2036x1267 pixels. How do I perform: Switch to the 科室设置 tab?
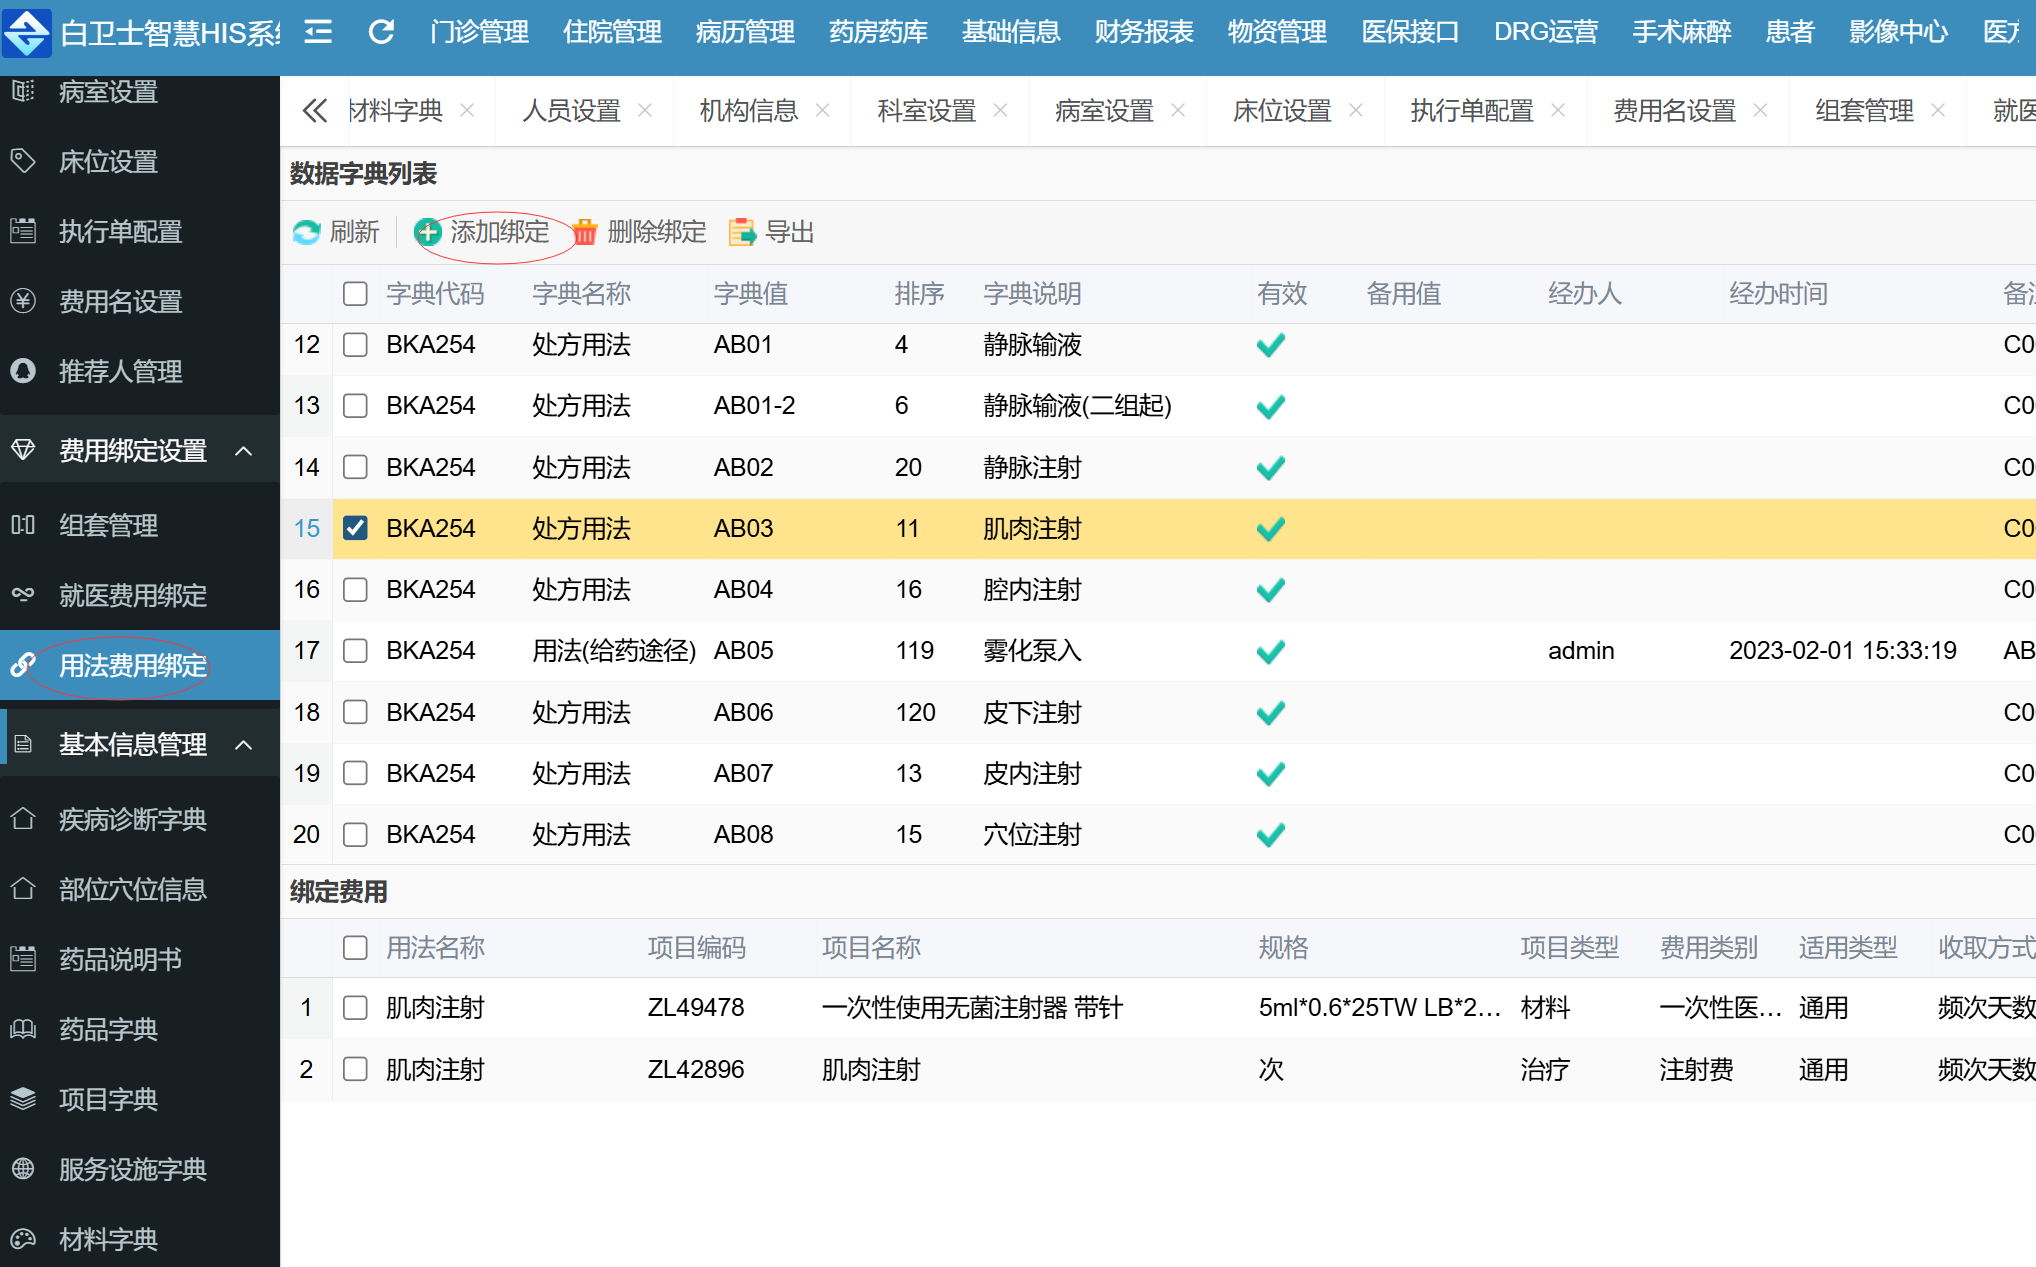coord(926,110)
